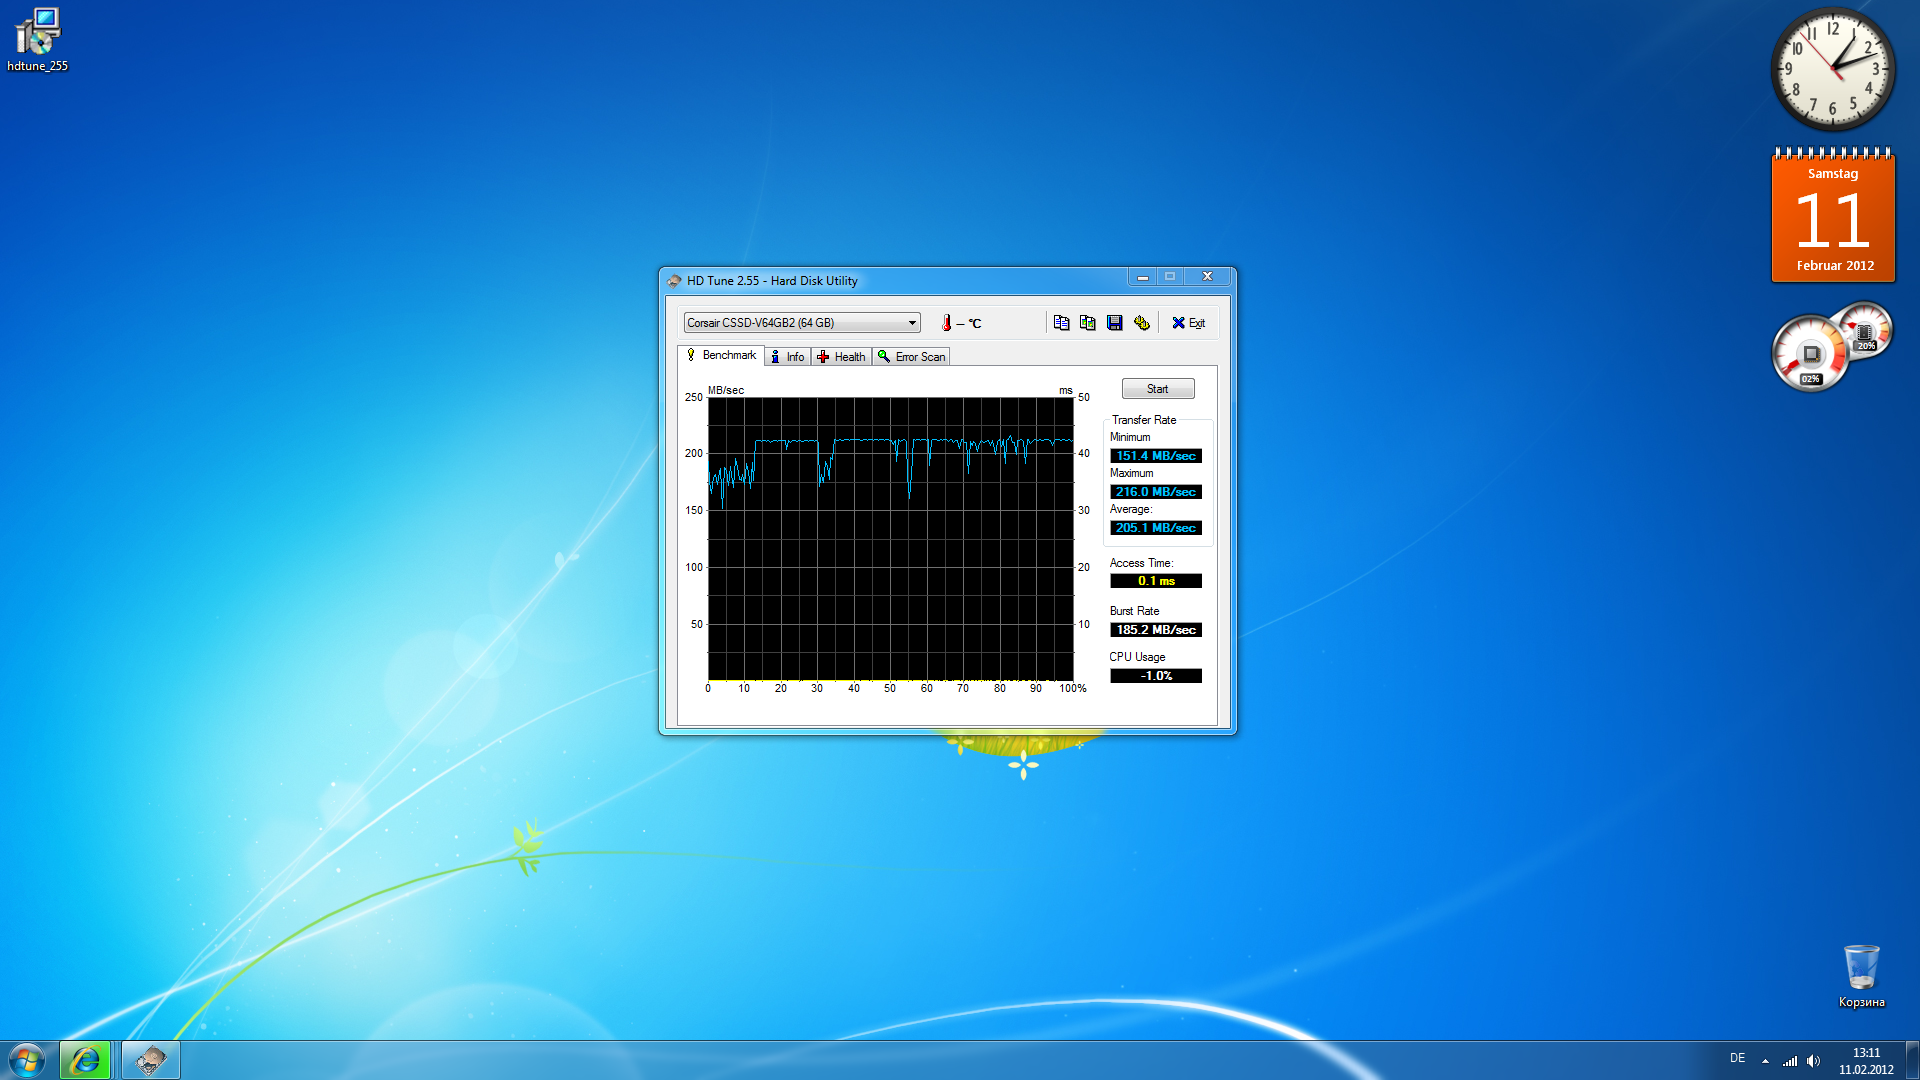
Task: Select minimum value 151.4 MB/sec
Action: 1156,456
